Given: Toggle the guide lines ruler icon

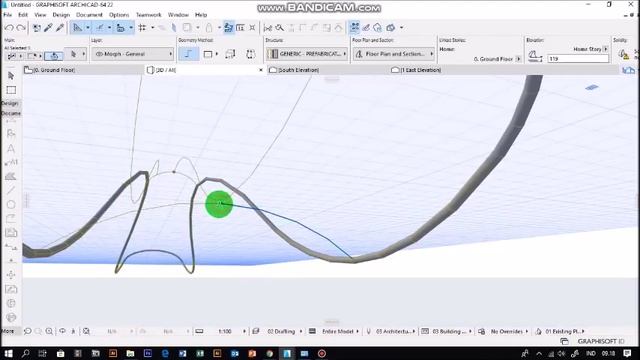Looking at the screenshot, I should point(77,28).
